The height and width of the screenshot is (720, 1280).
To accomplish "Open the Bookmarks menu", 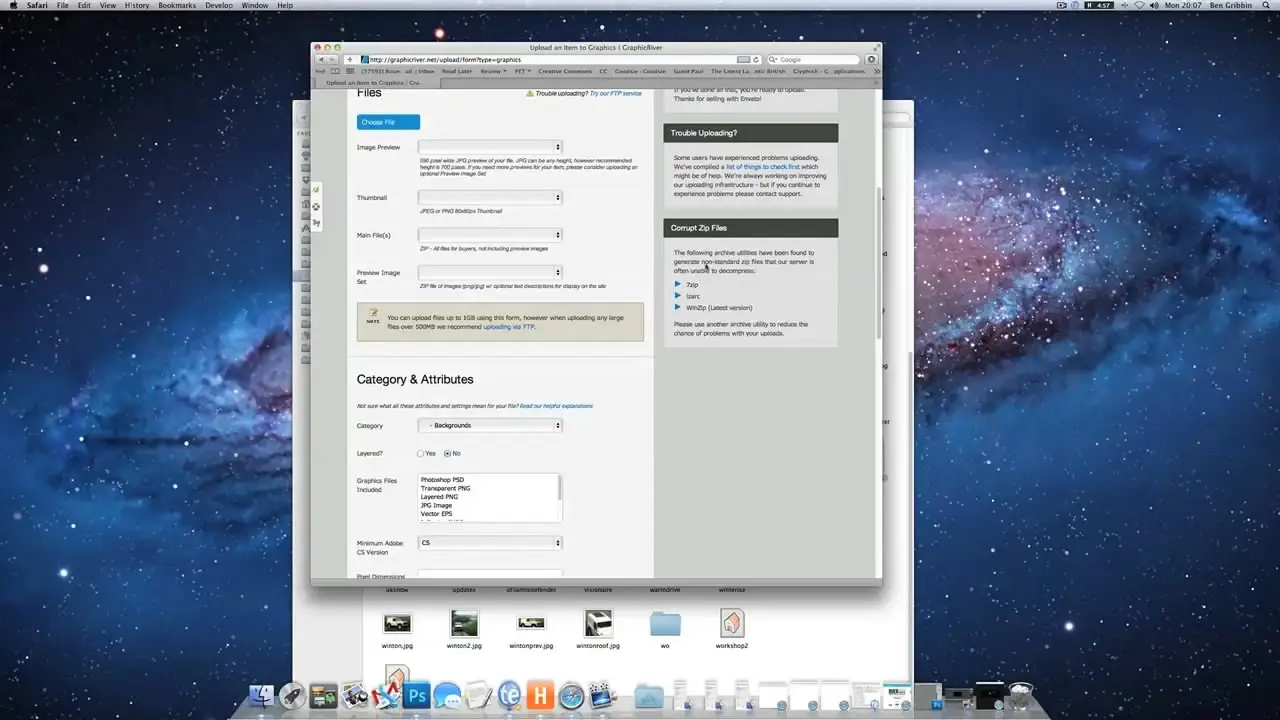I will click(x=177, y=5).
